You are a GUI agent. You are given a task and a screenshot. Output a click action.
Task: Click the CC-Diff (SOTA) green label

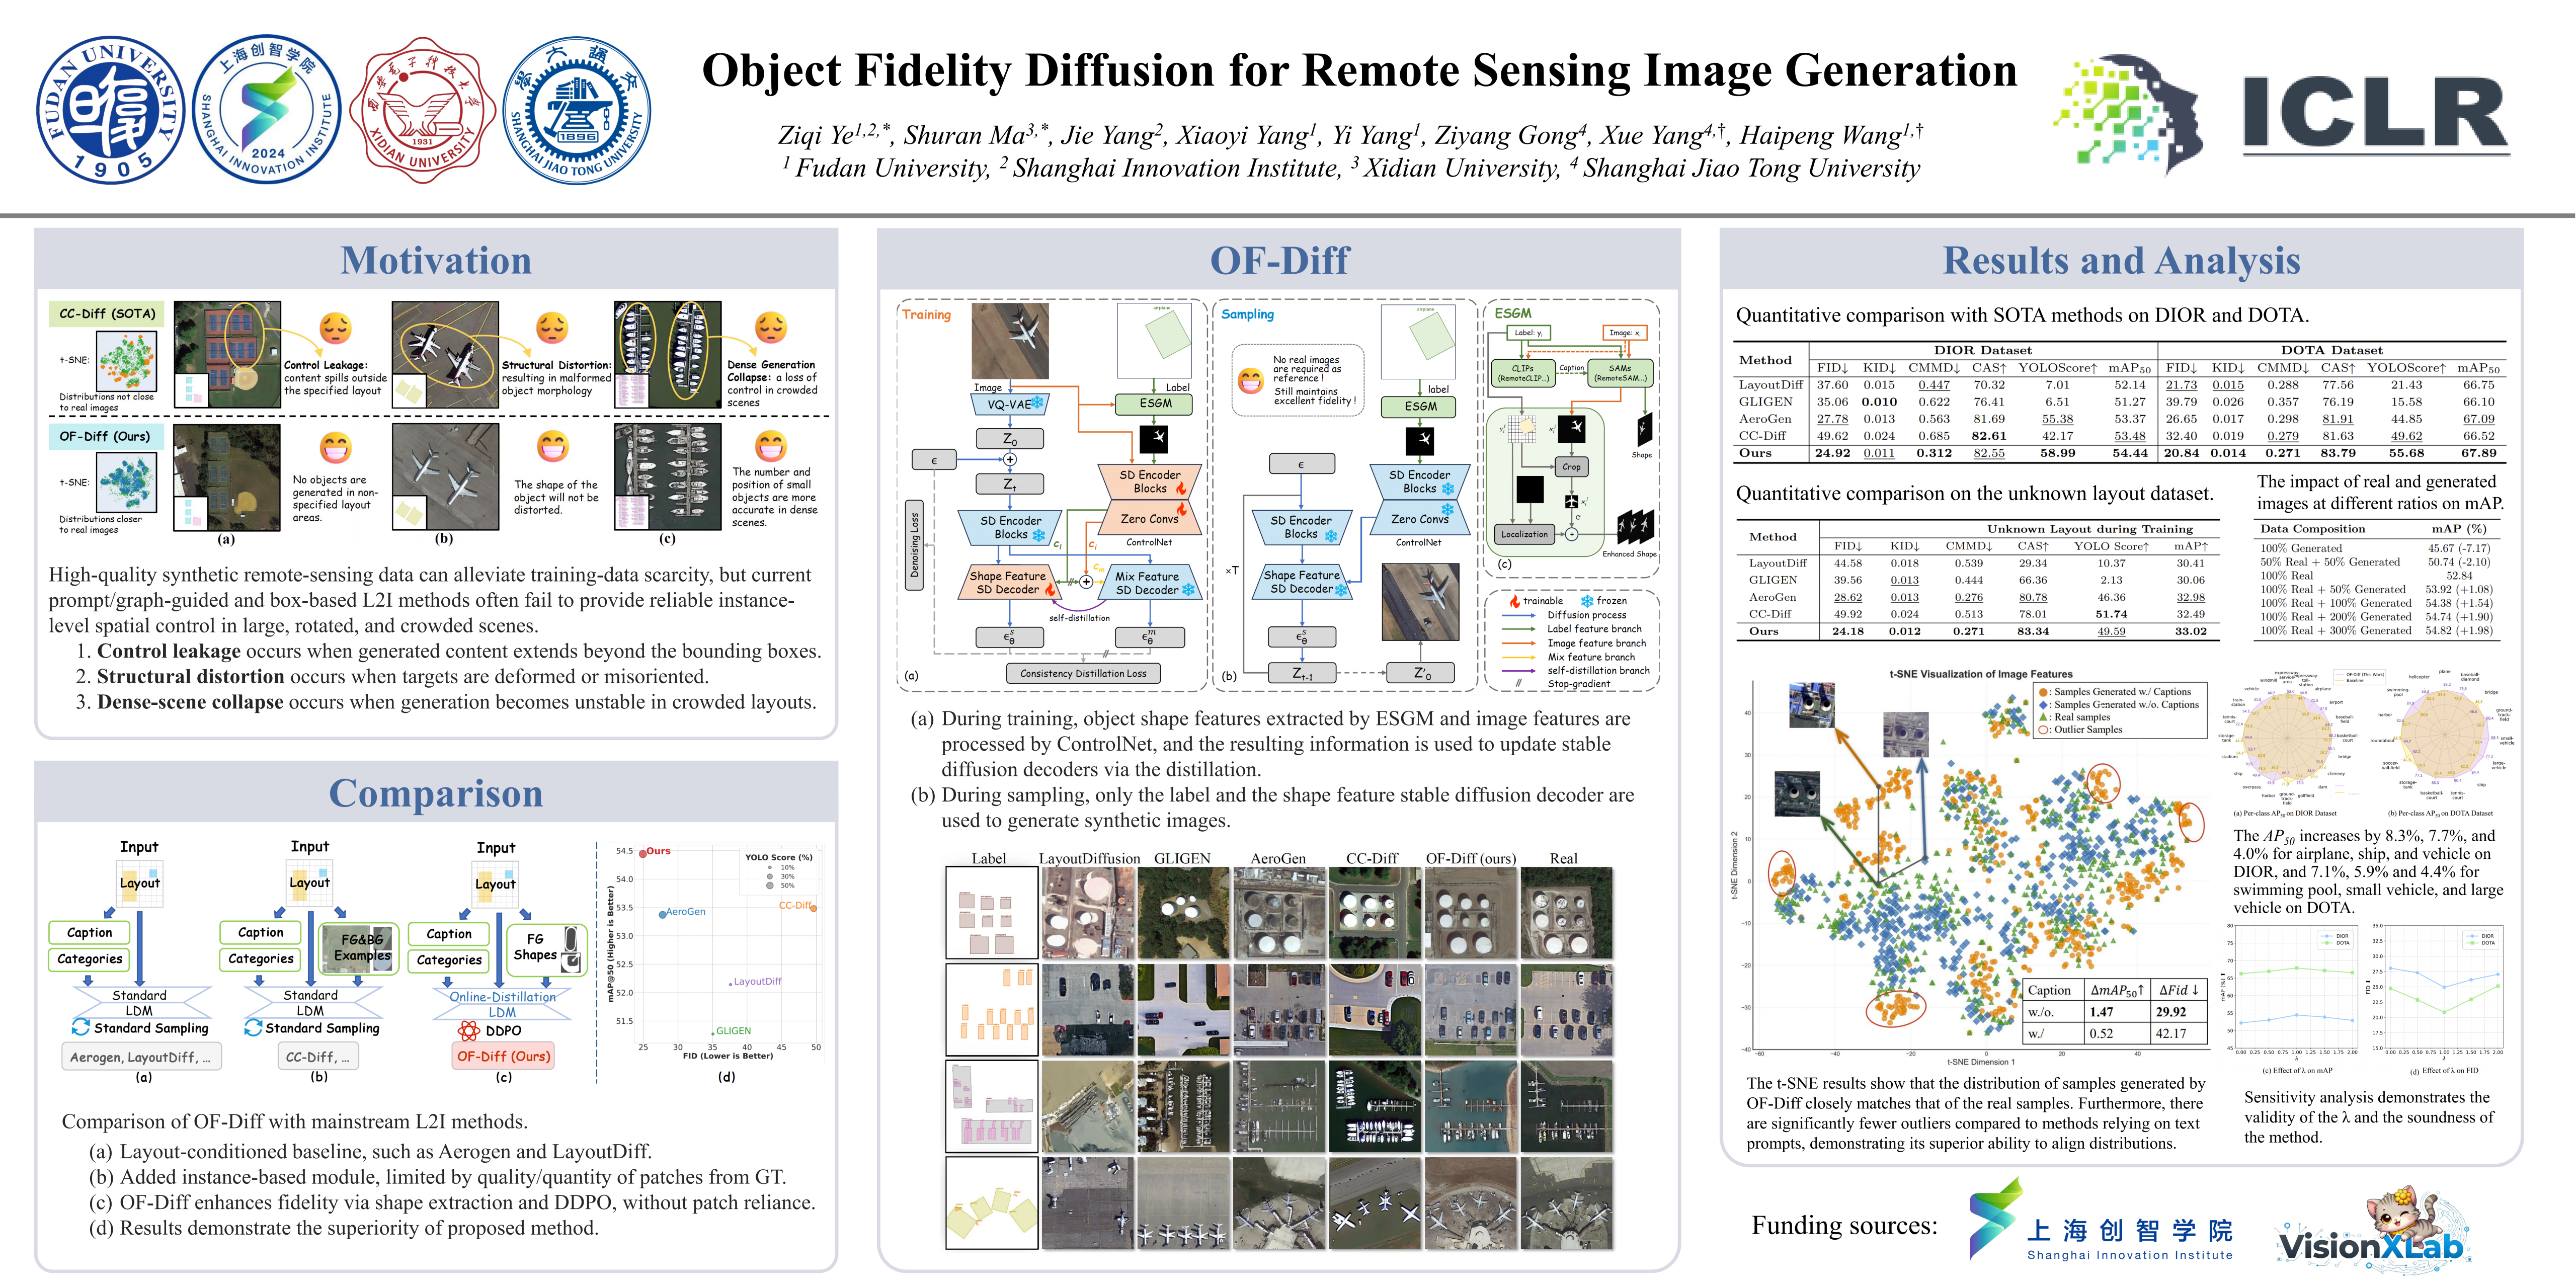click(x=107, y=313)
